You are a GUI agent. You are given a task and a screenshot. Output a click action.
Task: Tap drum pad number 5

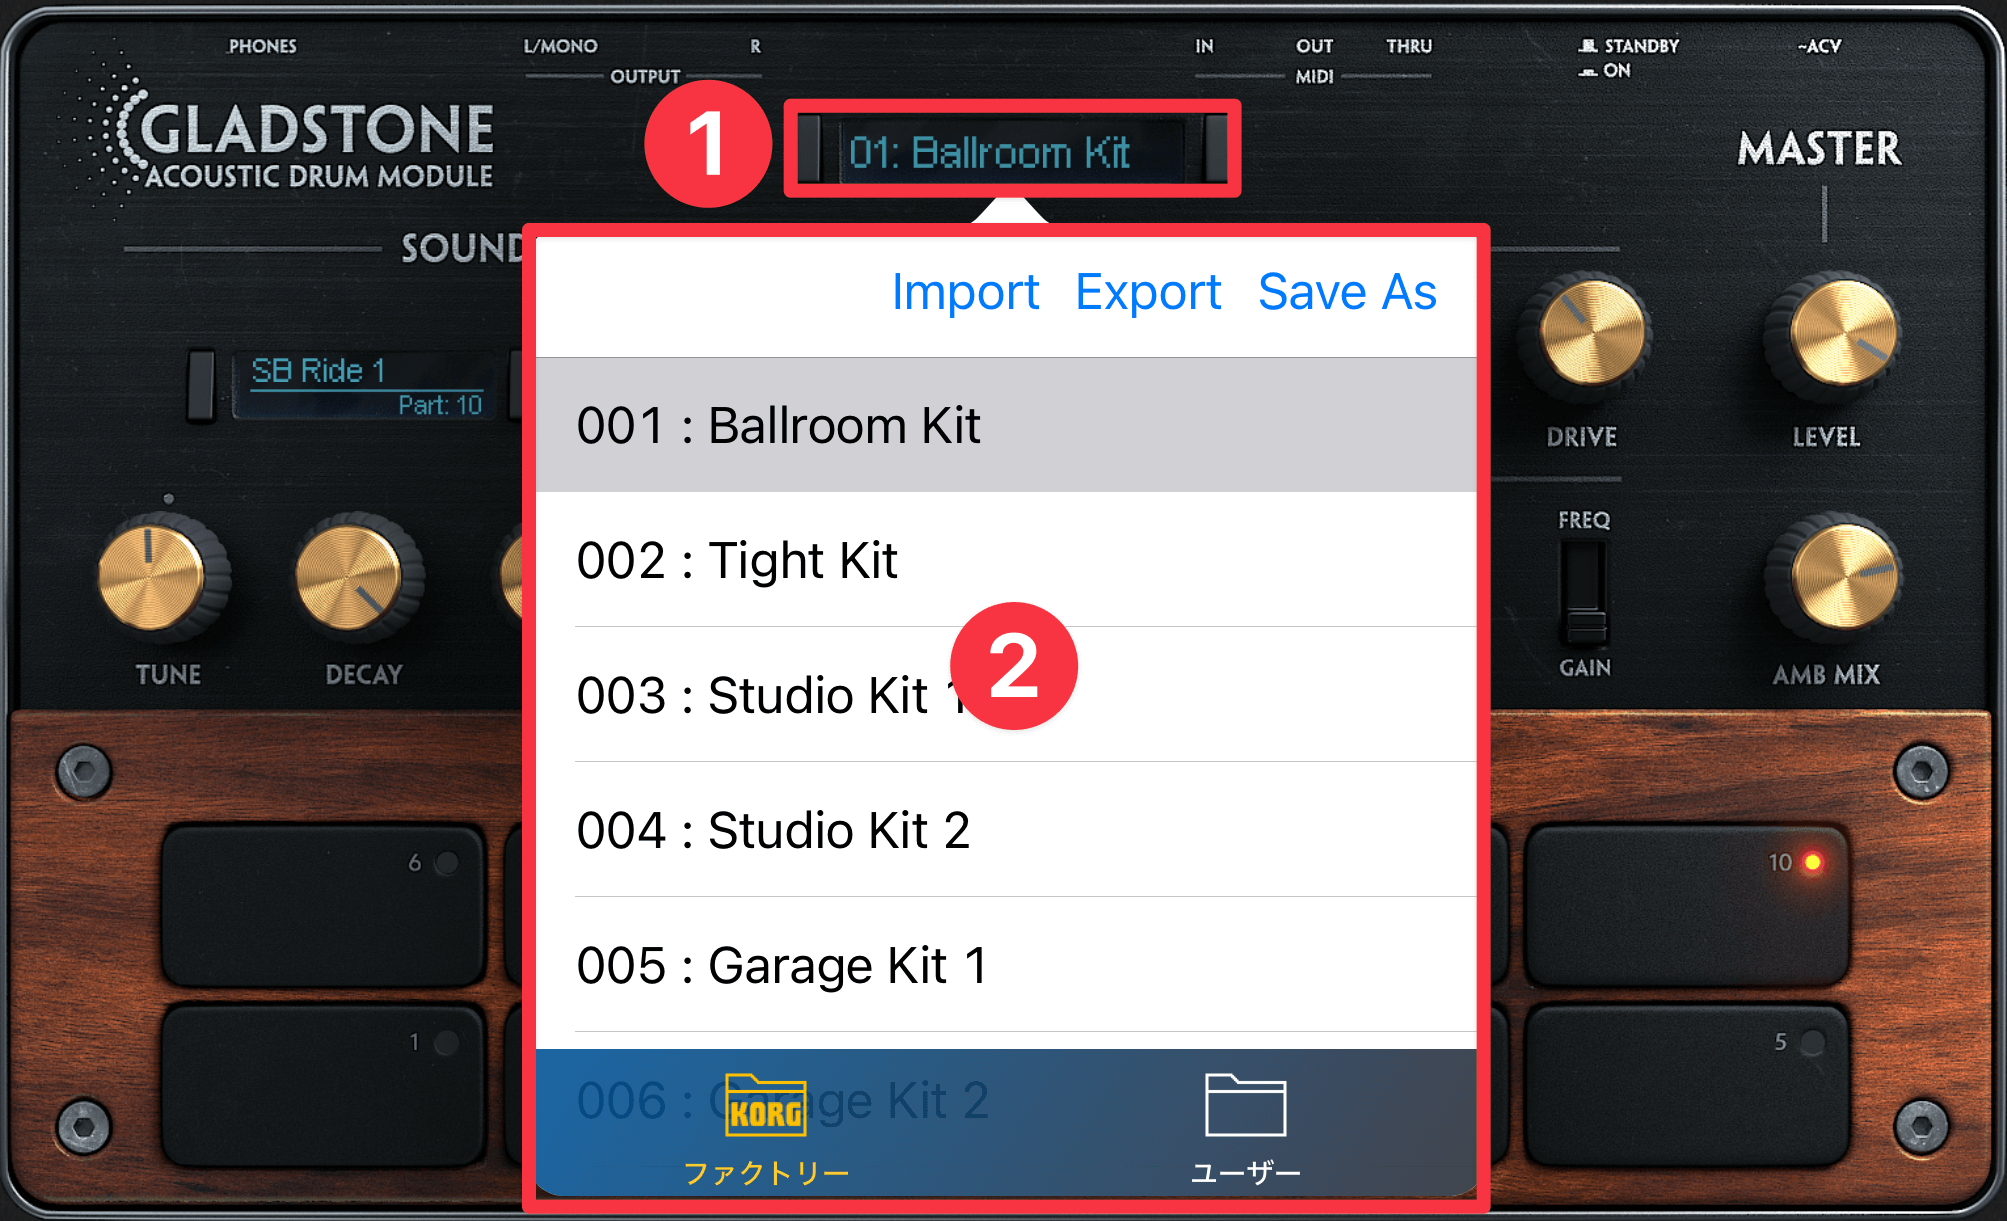(1686, 1085)
